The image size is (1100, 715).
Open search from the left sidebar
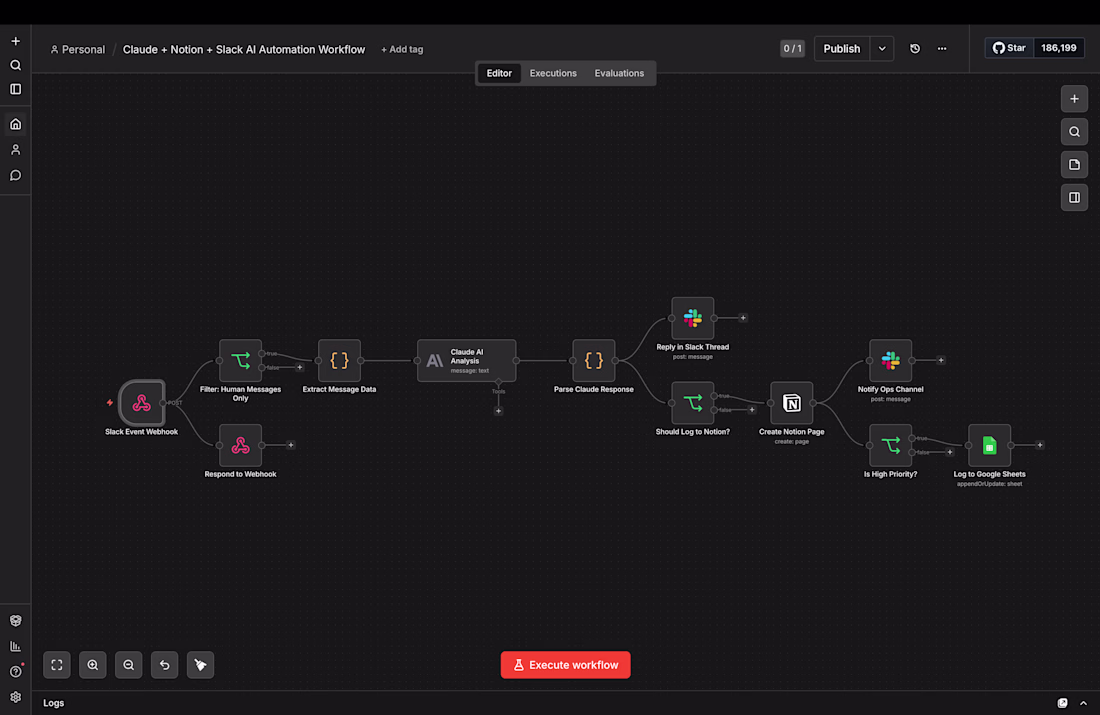coord(15,65)
